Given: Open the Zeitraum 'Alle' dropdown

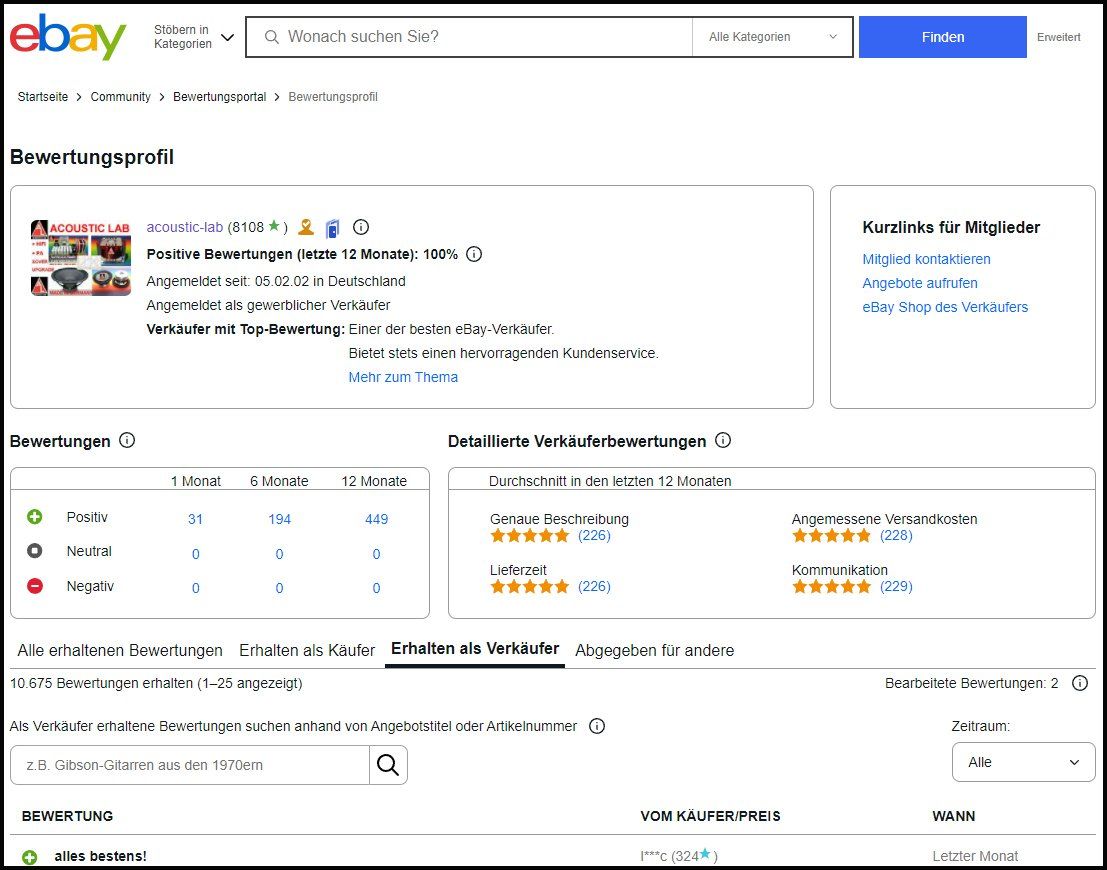Looking at the screenshot, I should (x=1024, y=762).
